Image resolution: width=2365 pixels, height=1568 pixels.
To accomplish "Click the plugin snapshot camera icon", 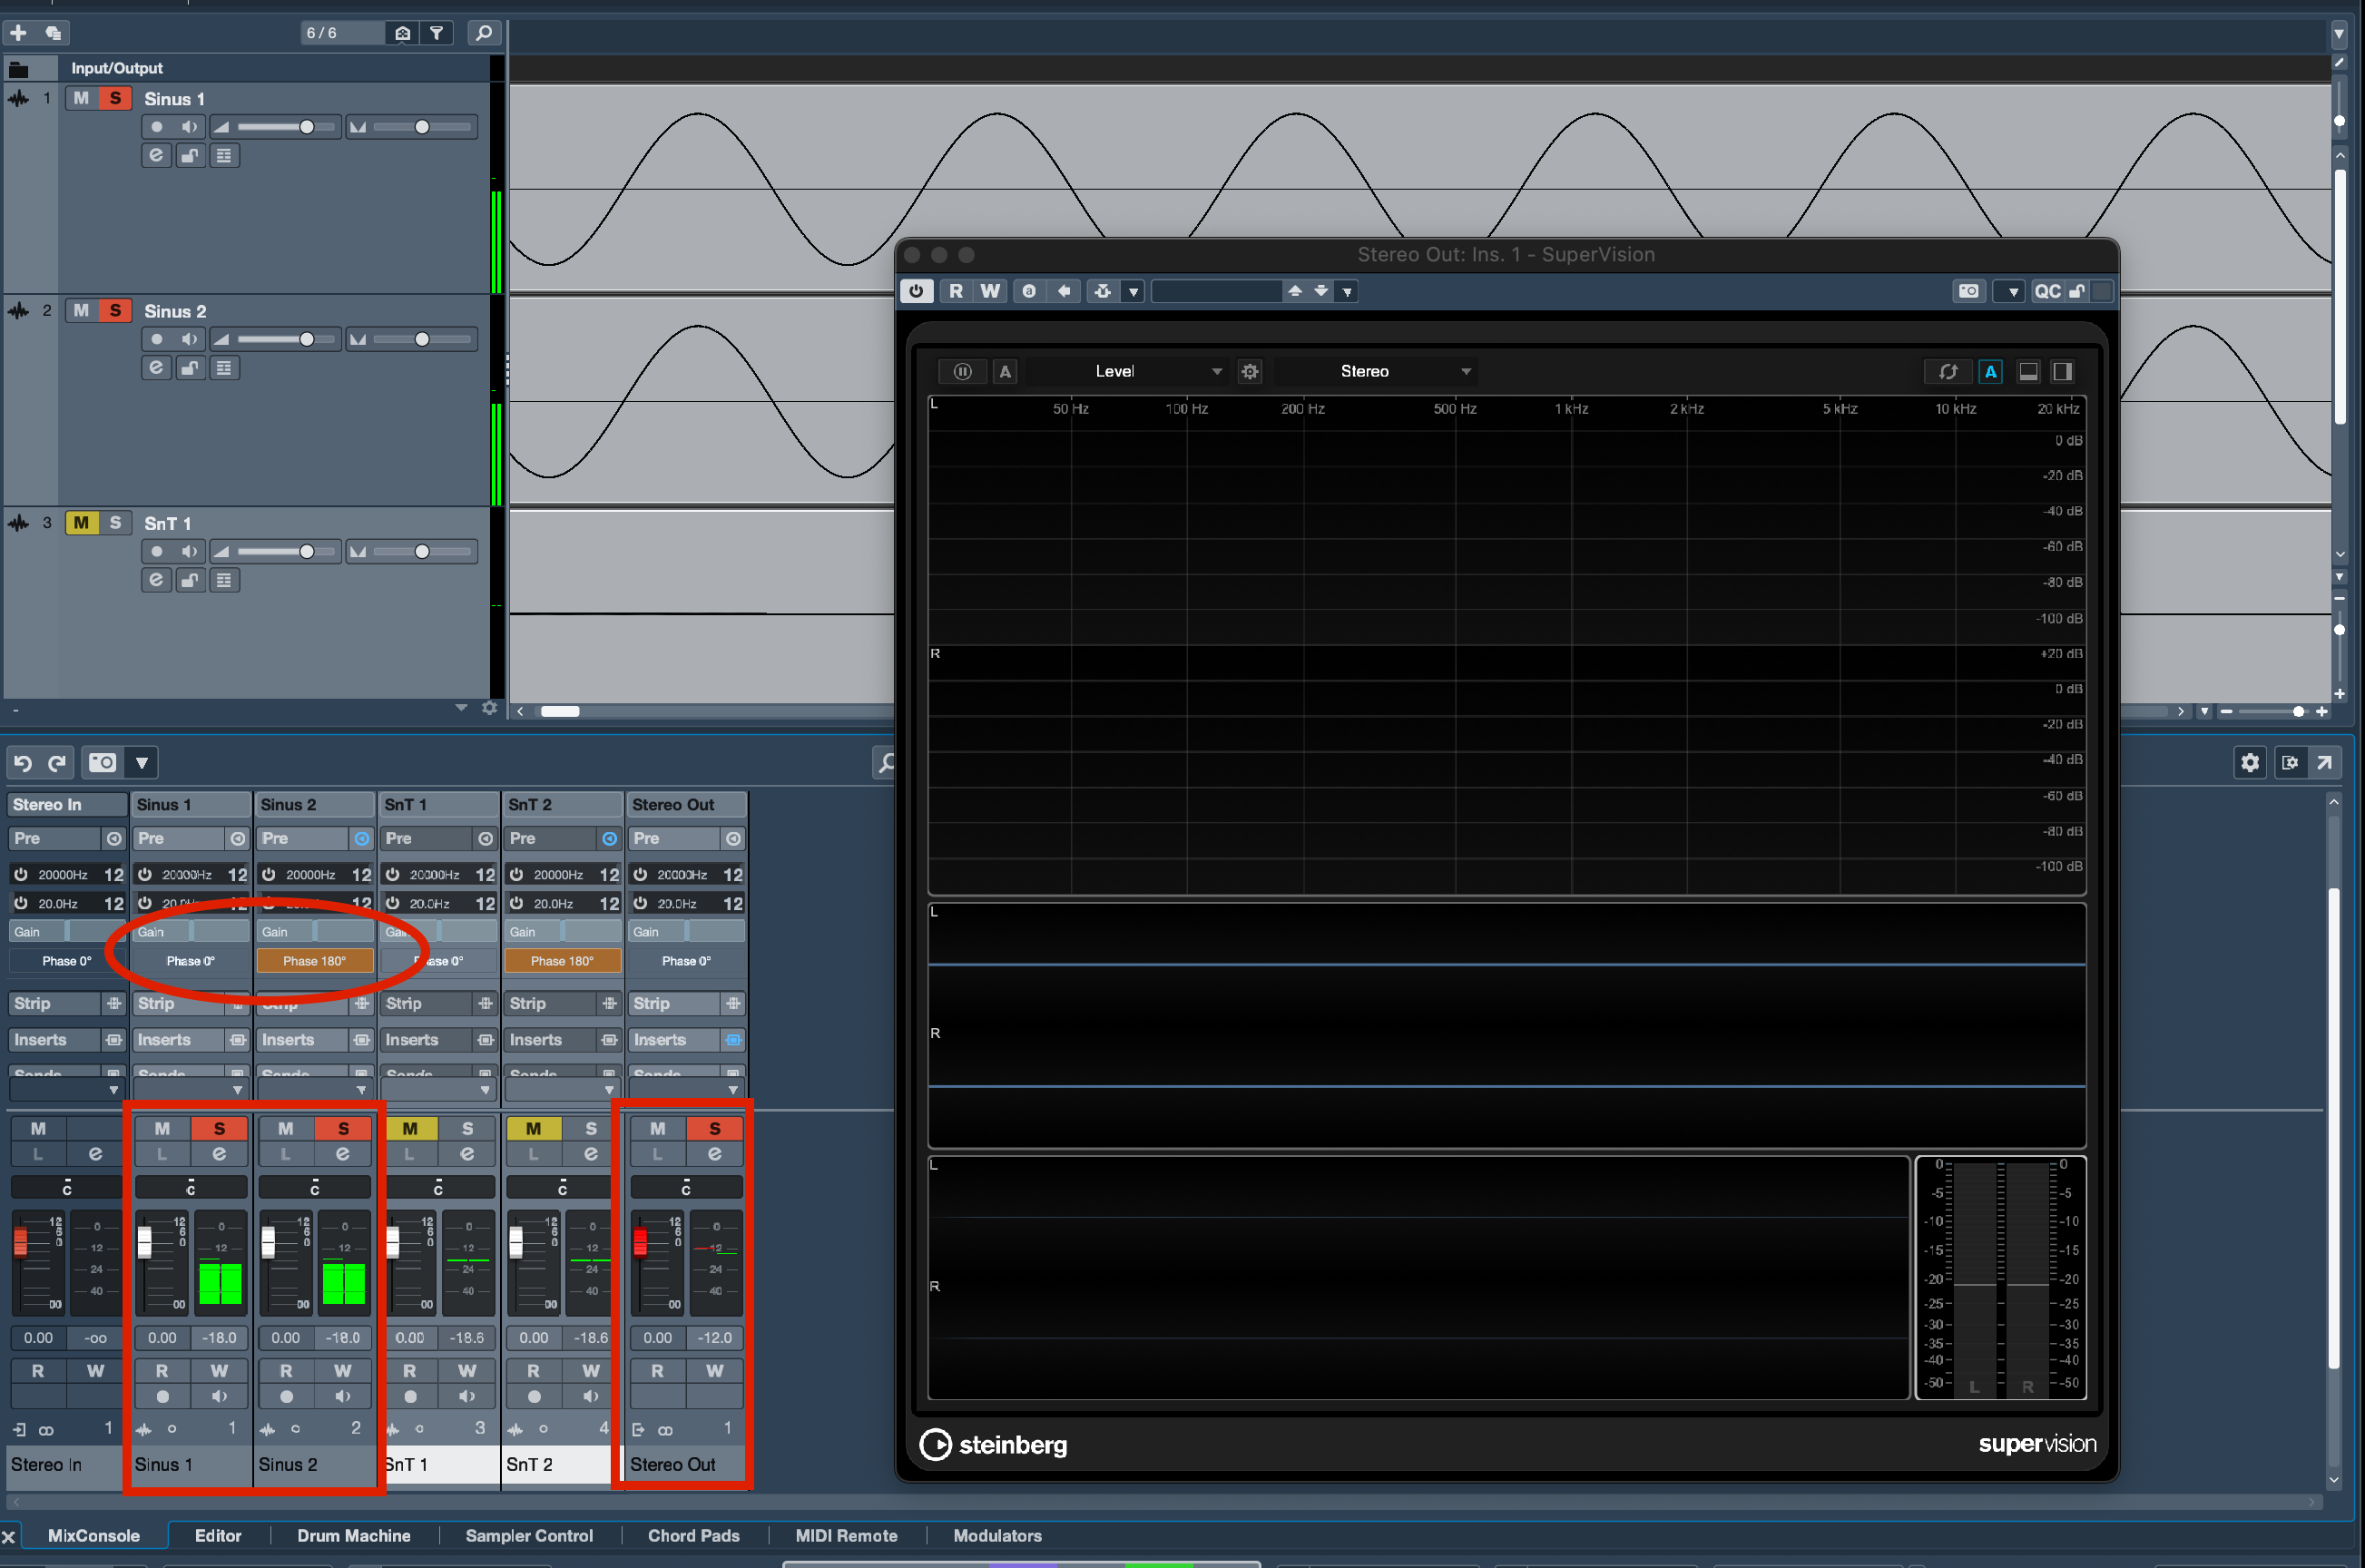I will (1968, 291).
